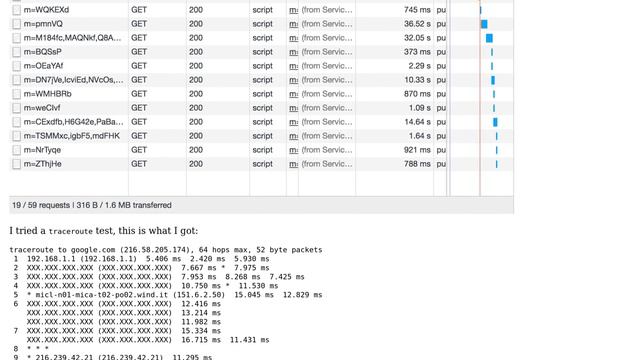The height and width of the screenshot is (360, 640).
Task: Click the 10.33 s time value
Action: [x=417, y=80]
